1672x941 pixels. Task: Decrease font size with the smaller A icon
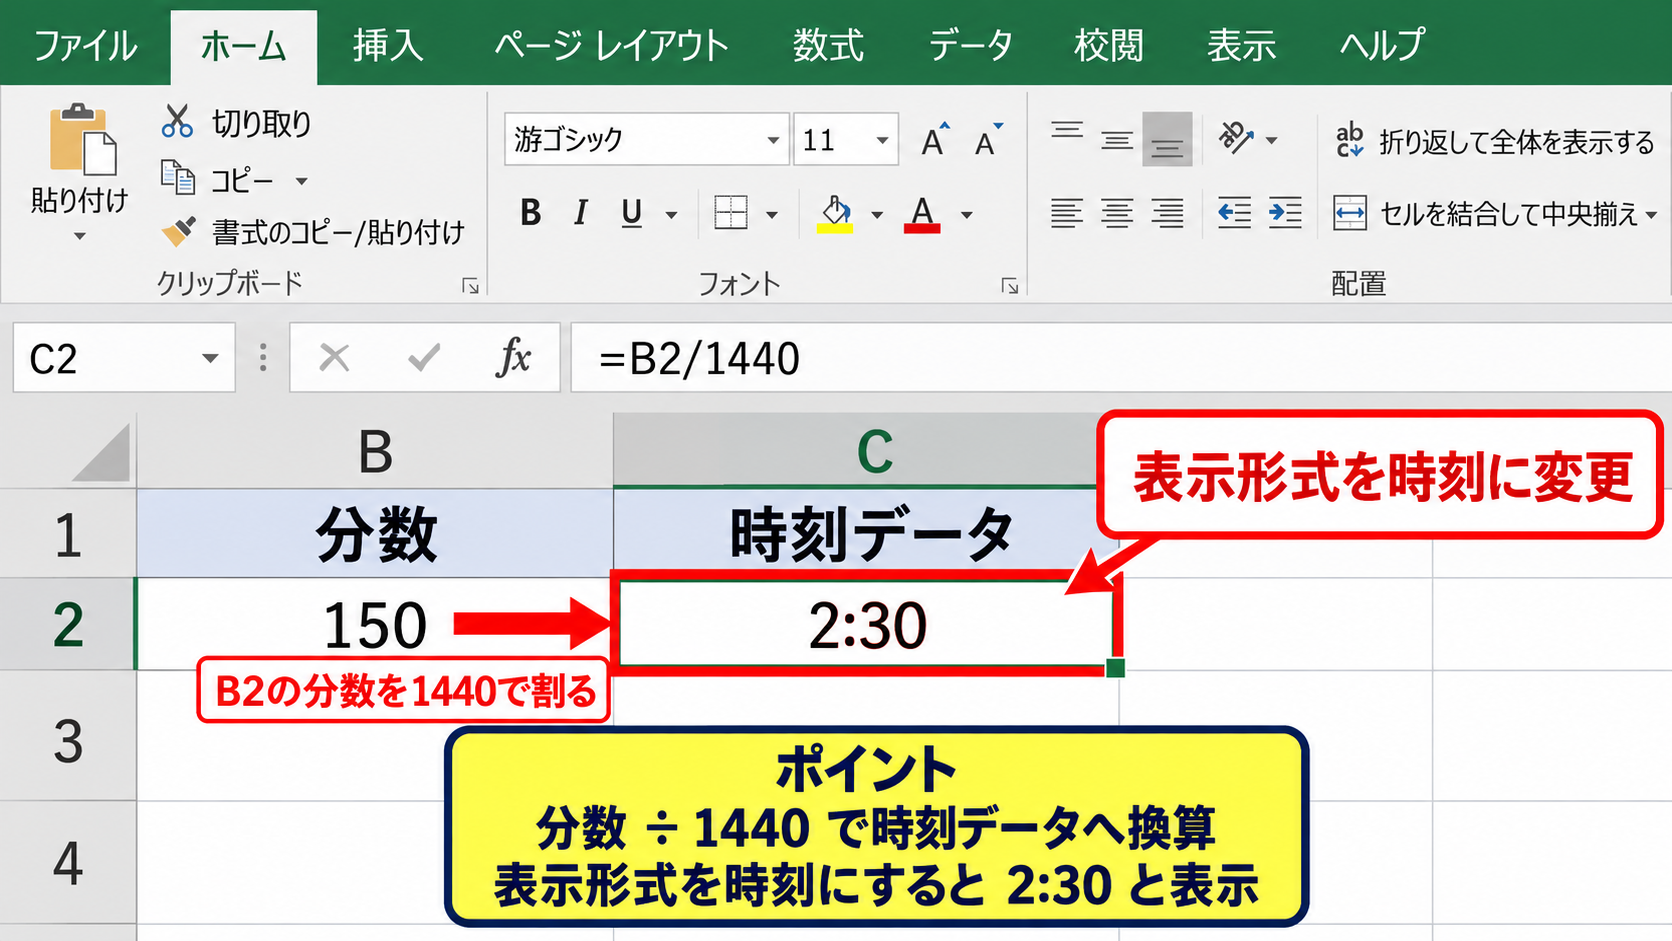point(988,140)
